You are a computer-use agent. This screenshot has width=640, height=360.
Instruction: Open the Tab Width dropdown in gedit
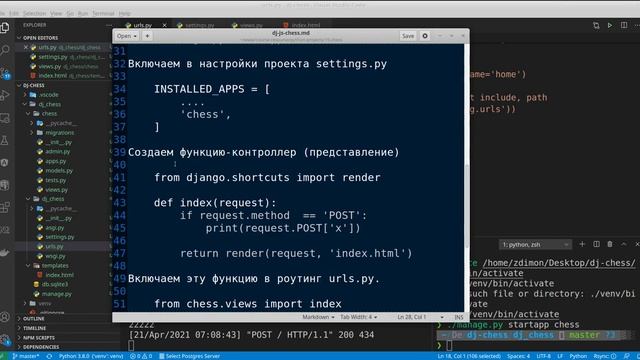pos(359,317)
